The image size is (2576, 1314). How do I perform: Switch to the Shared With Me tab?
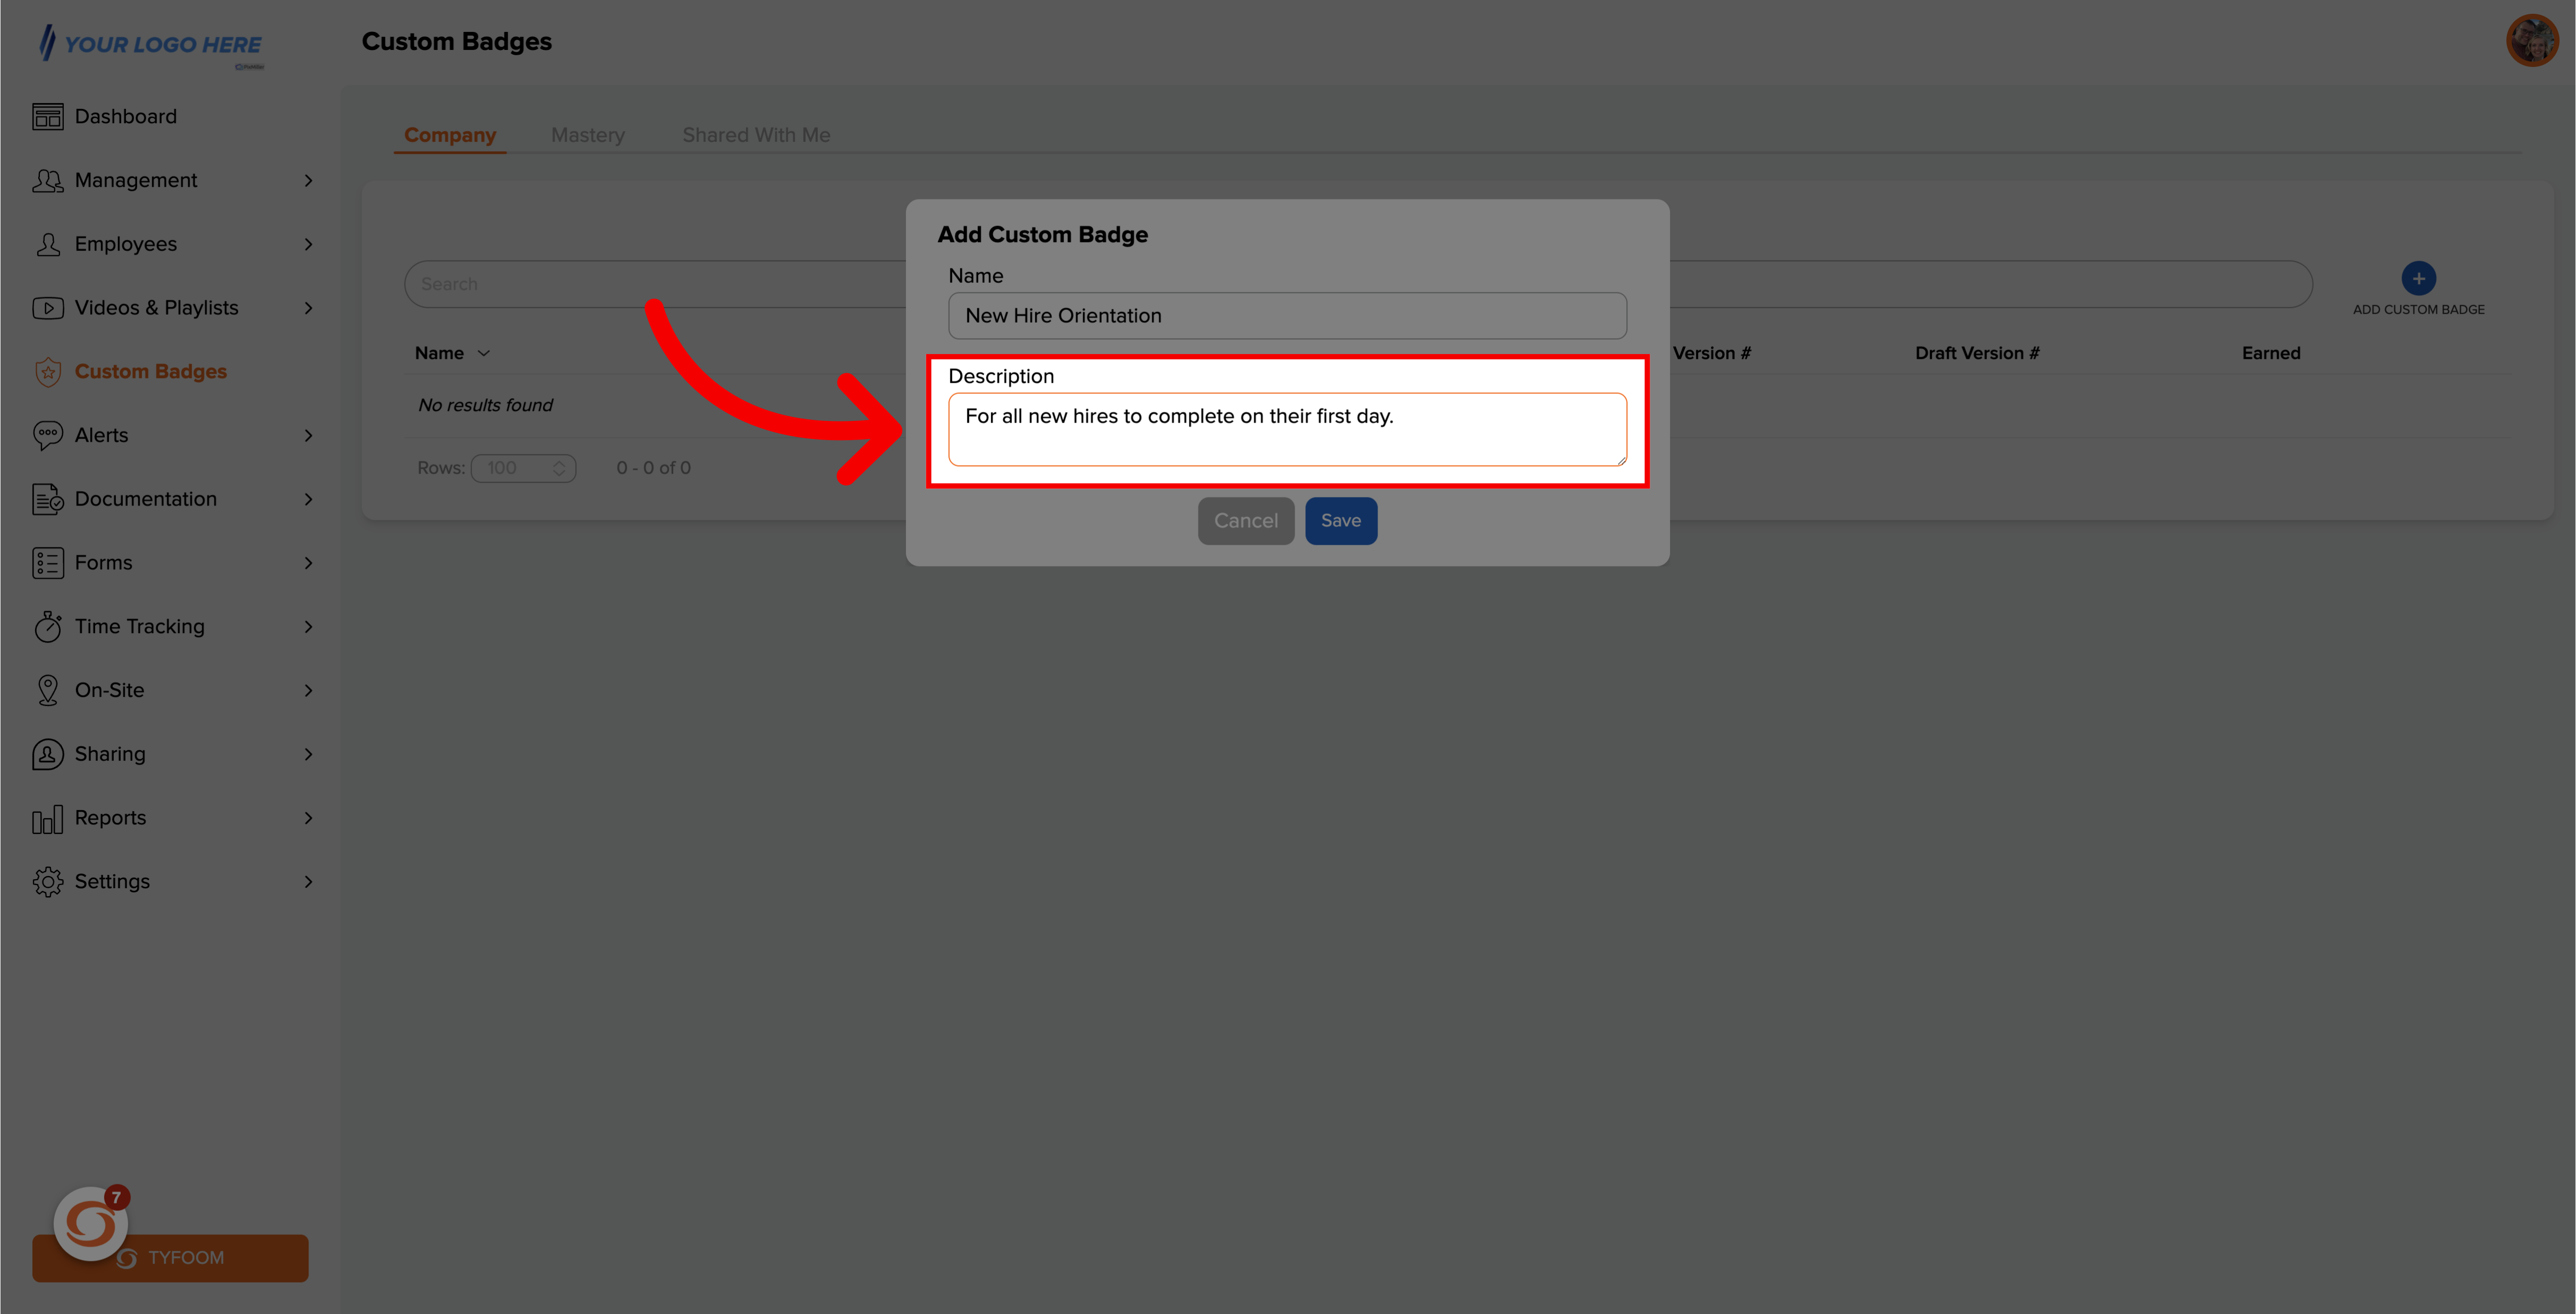coord(756,135)
